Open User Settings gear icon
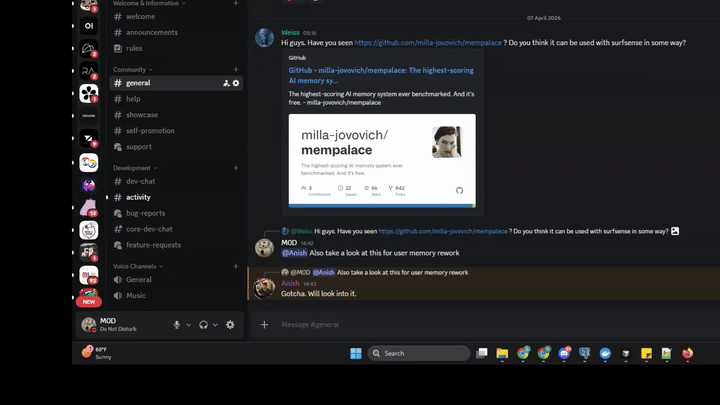The image size is (720, 405). coord(230,325)
